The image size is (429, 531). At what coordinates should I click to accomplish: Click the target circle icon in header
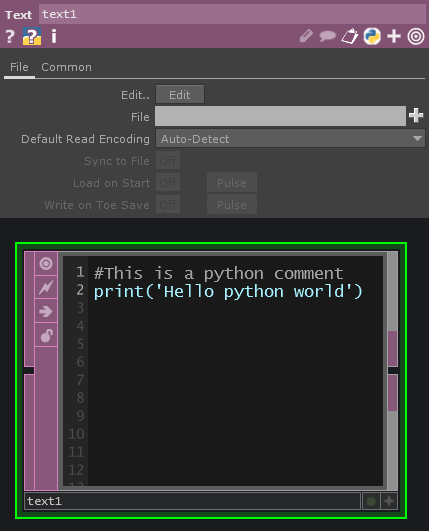416,36
